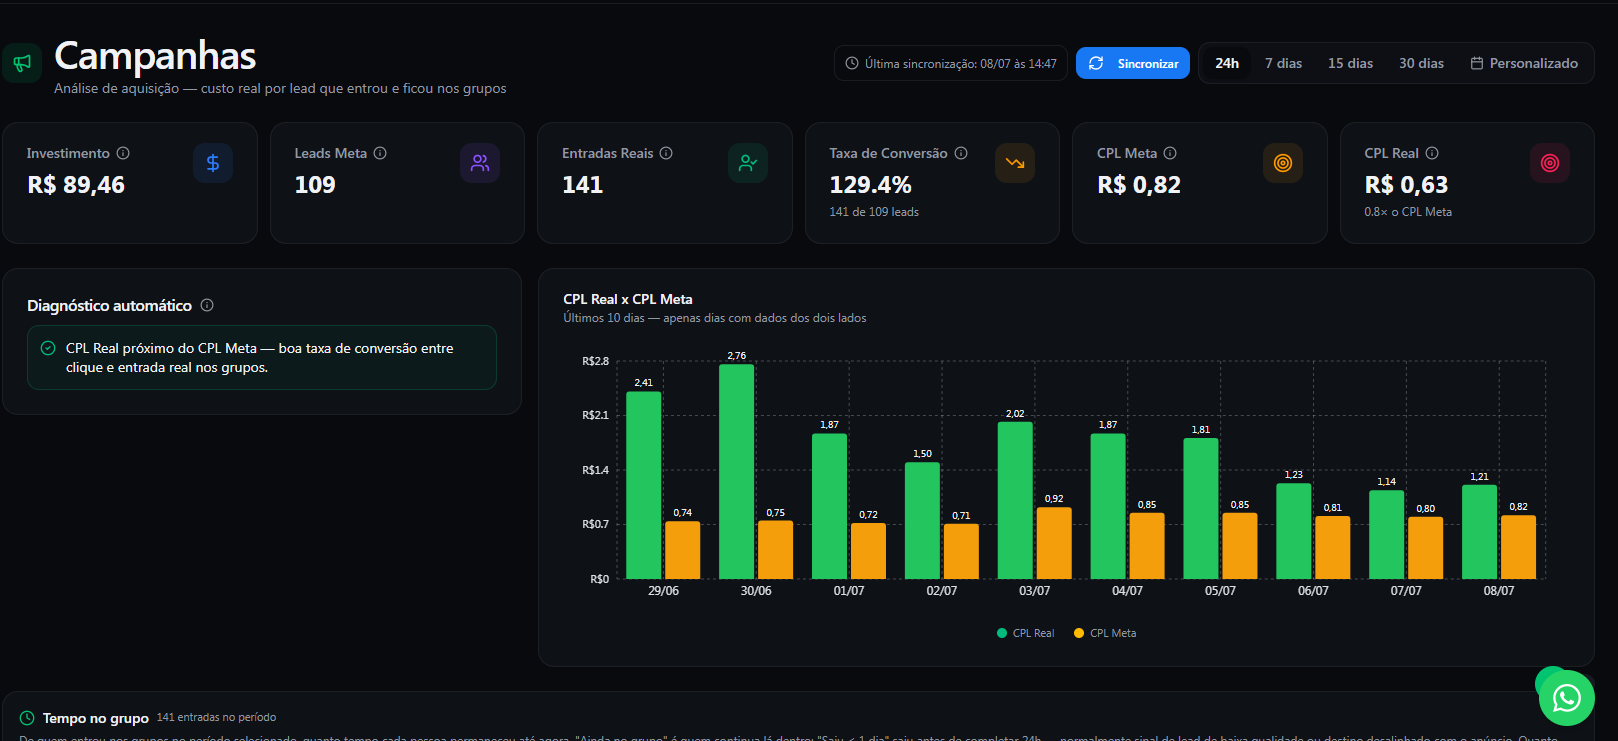The width and height of the screenshot is (1618, 741).
Task: Click the Campanhas page title
Action: click(155, 56)
